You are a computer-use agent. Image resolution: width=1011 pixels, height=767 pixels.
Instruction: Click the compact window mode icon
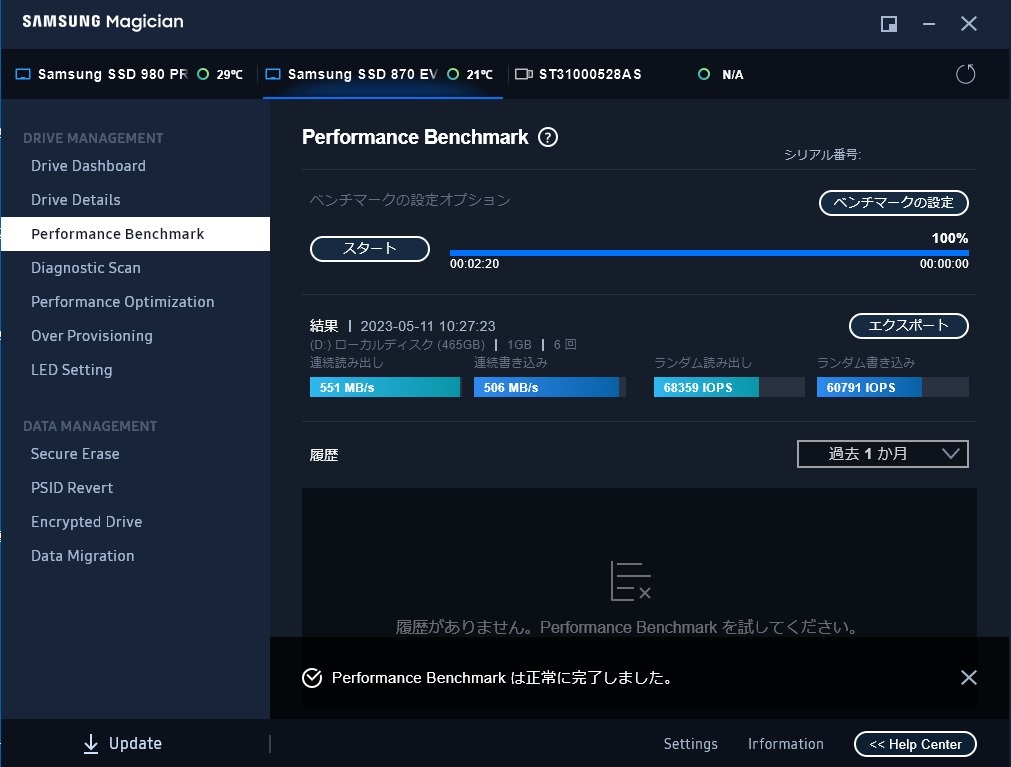coord(888,24)
